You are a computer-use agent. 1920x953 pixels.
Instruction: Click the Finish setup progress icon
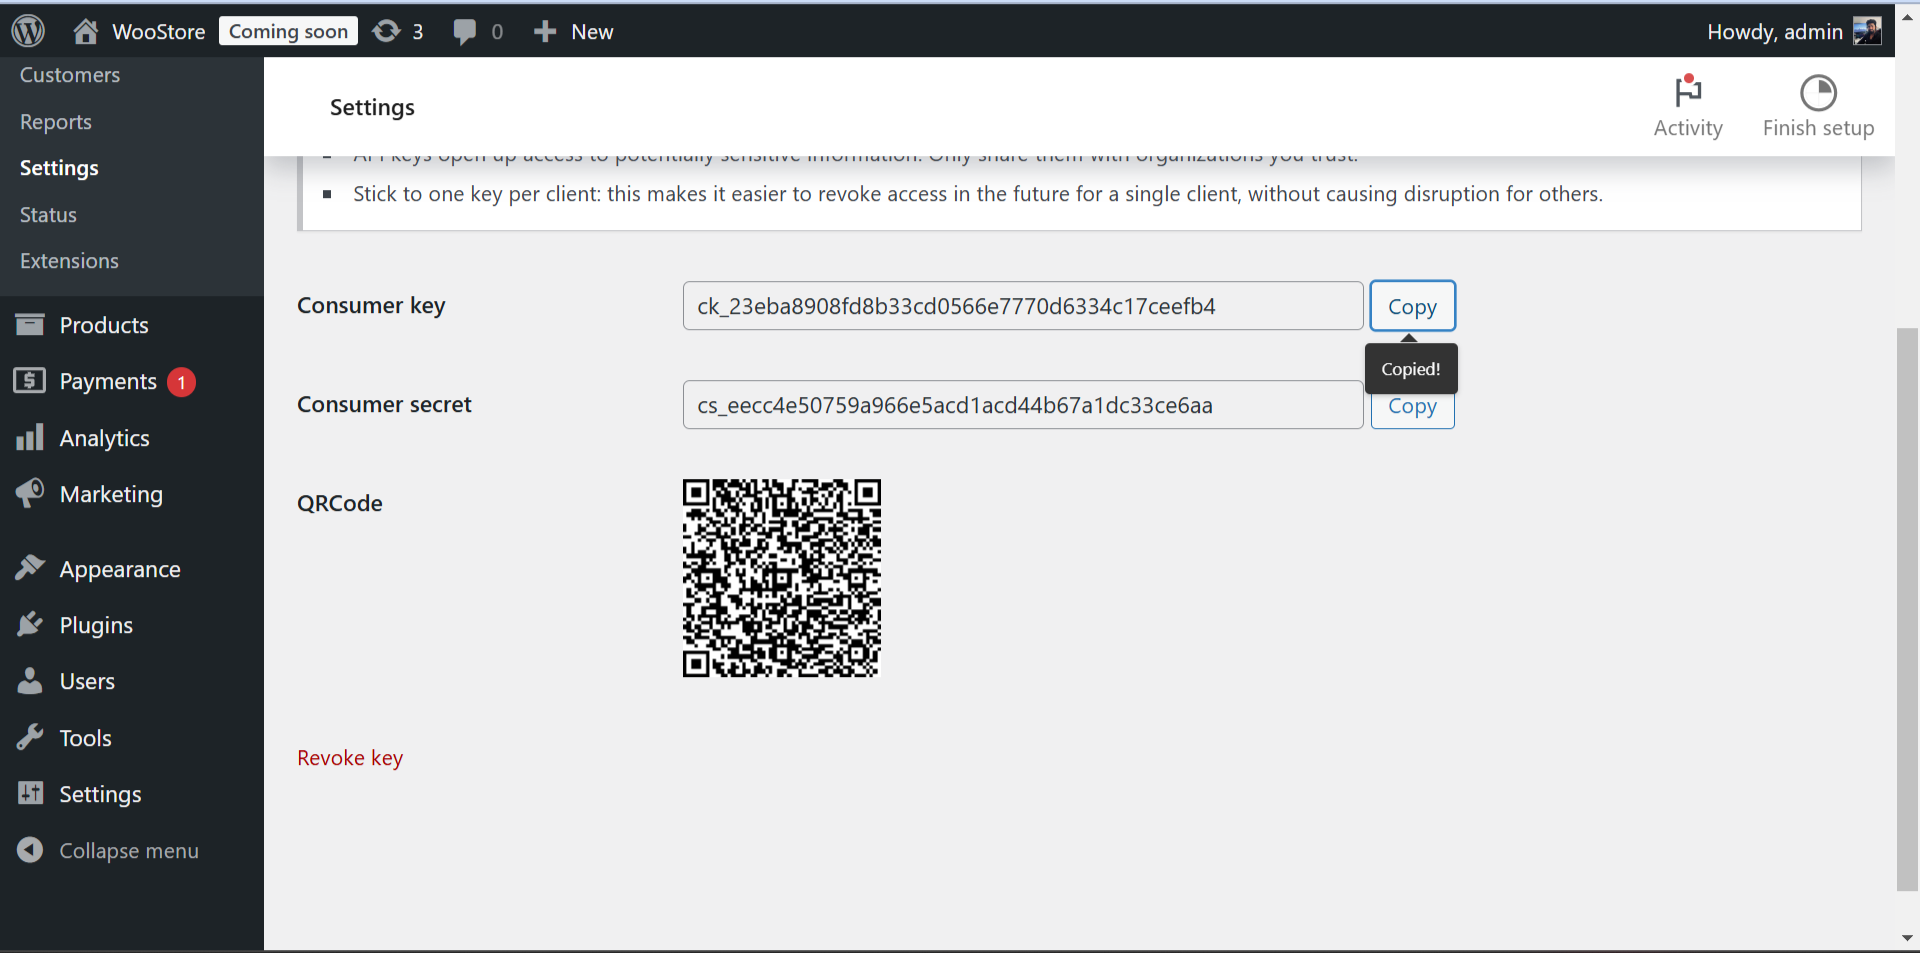(x=1818, y=93)
